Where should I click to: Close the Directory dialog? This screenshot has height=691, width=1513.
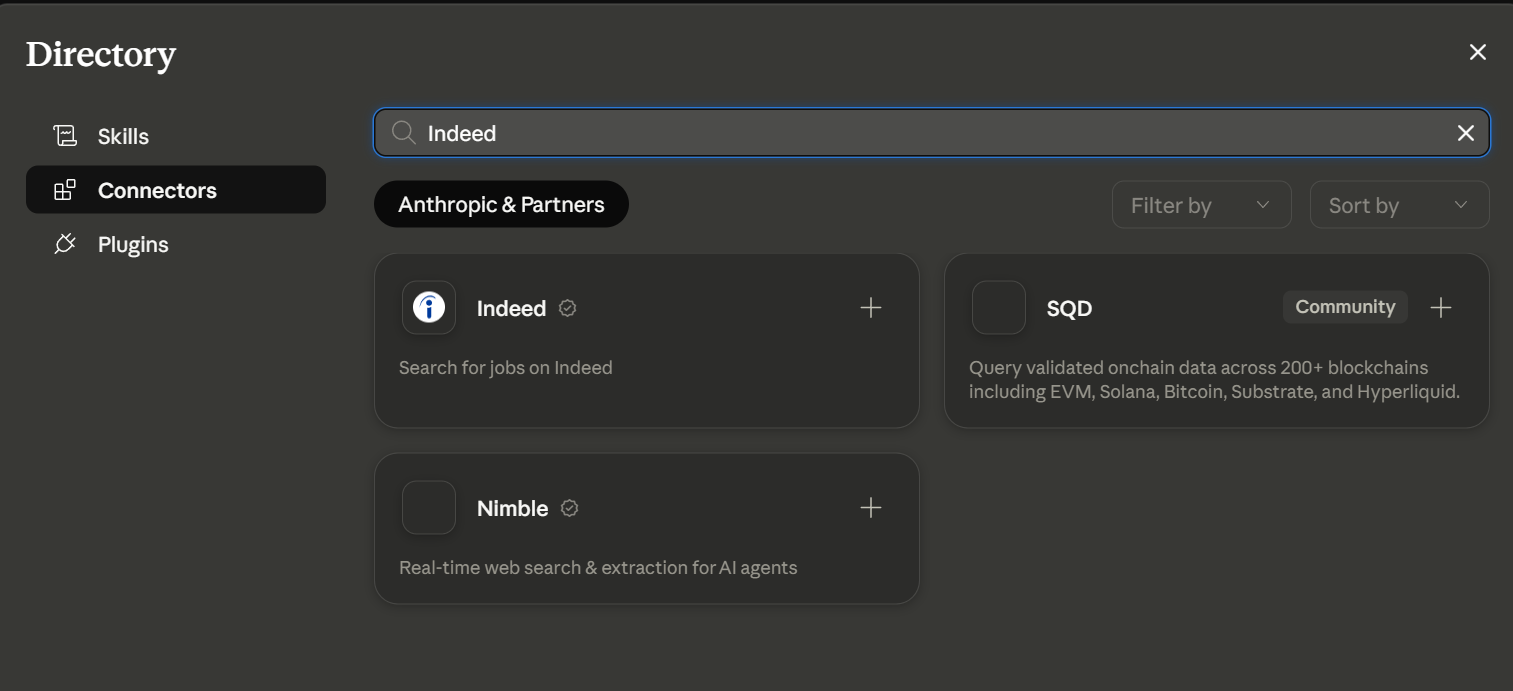click(x=1478, y=52)
